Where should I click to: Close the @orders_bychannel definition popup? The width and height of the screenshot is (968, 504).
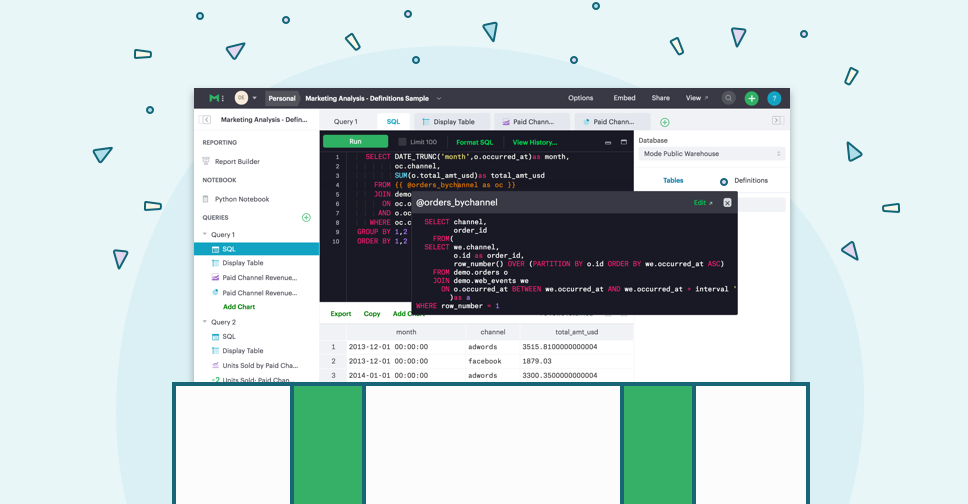pyautogui.click(x=727, y=203)
